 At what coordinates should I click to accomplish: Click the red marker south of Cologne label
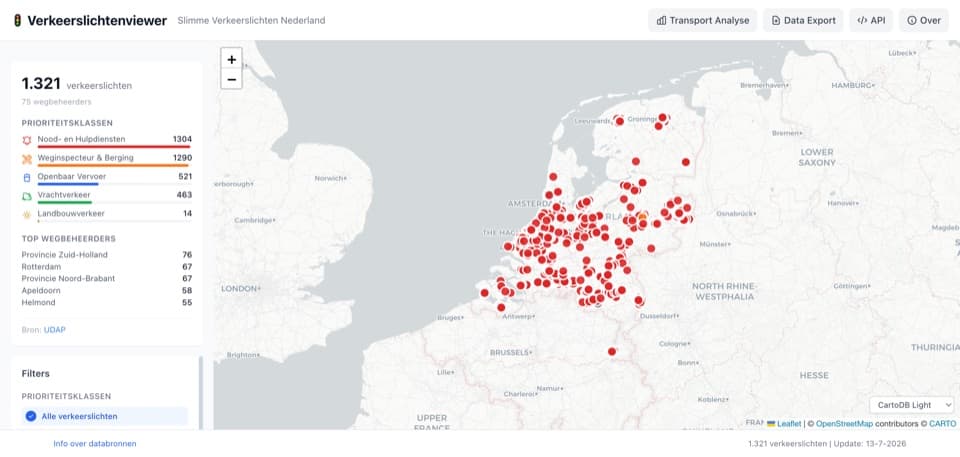coord(612,351)
